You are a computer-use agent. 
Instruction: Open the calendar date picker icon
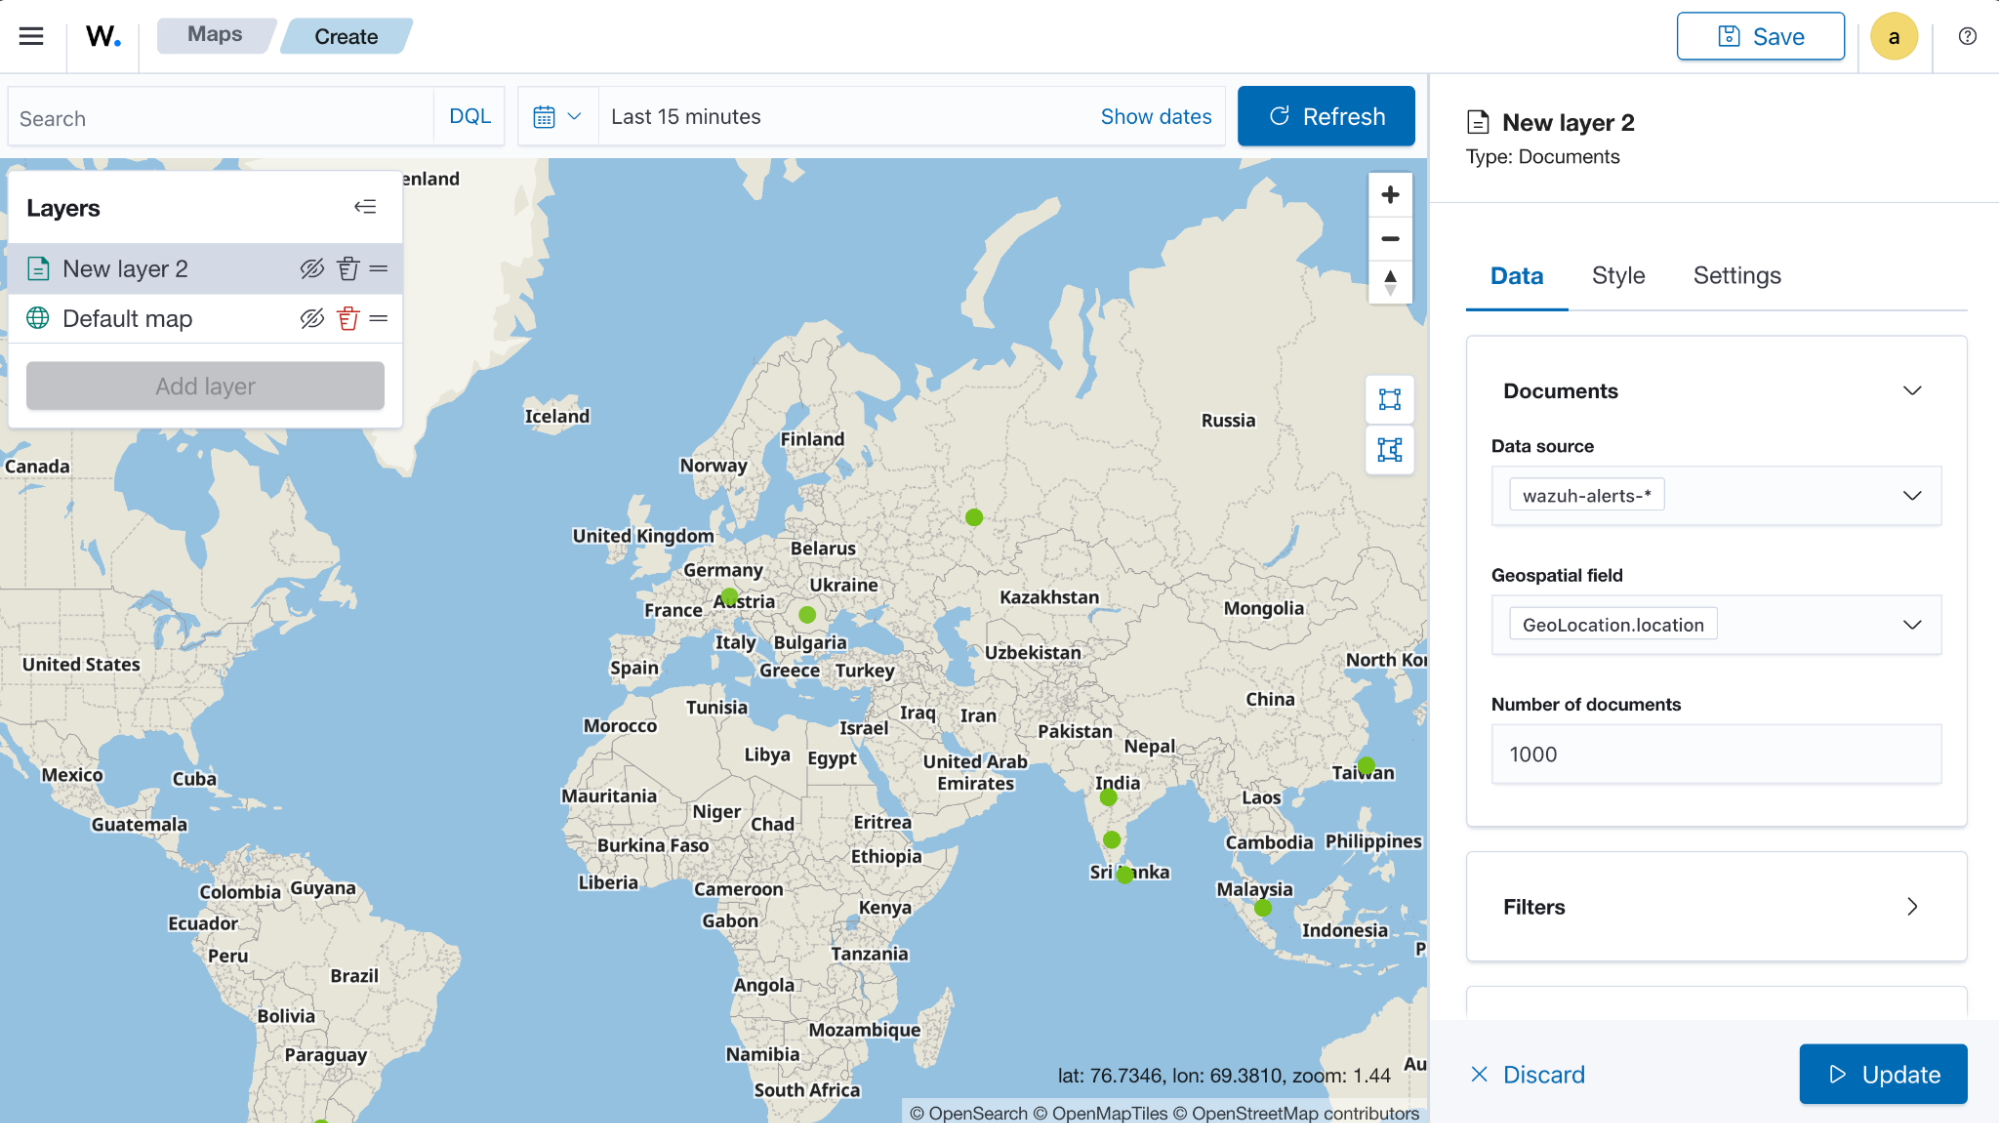click(x=545, y=116)
